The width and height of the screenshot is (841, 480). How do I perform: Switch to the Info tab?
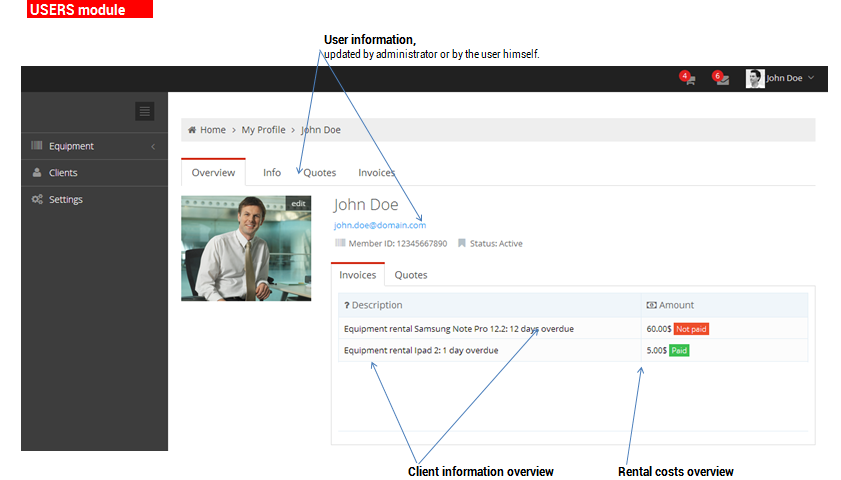coord(272,173)
